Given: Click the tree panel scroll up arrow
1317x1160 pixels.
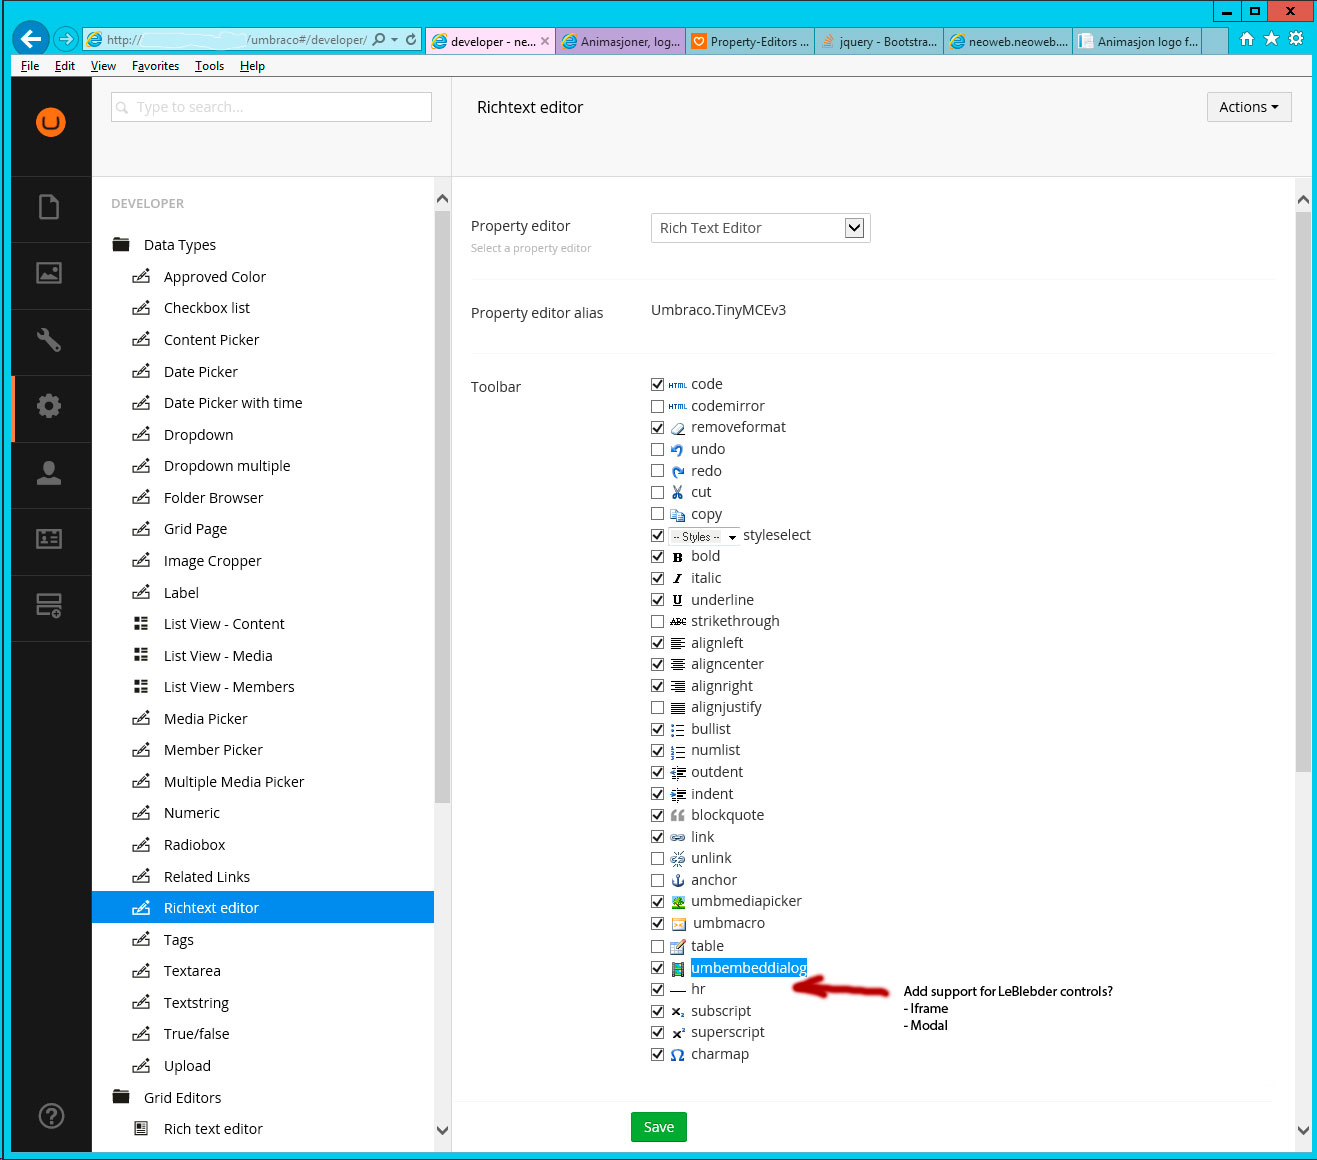Looking at the screenshot, I should click(443, 199).
